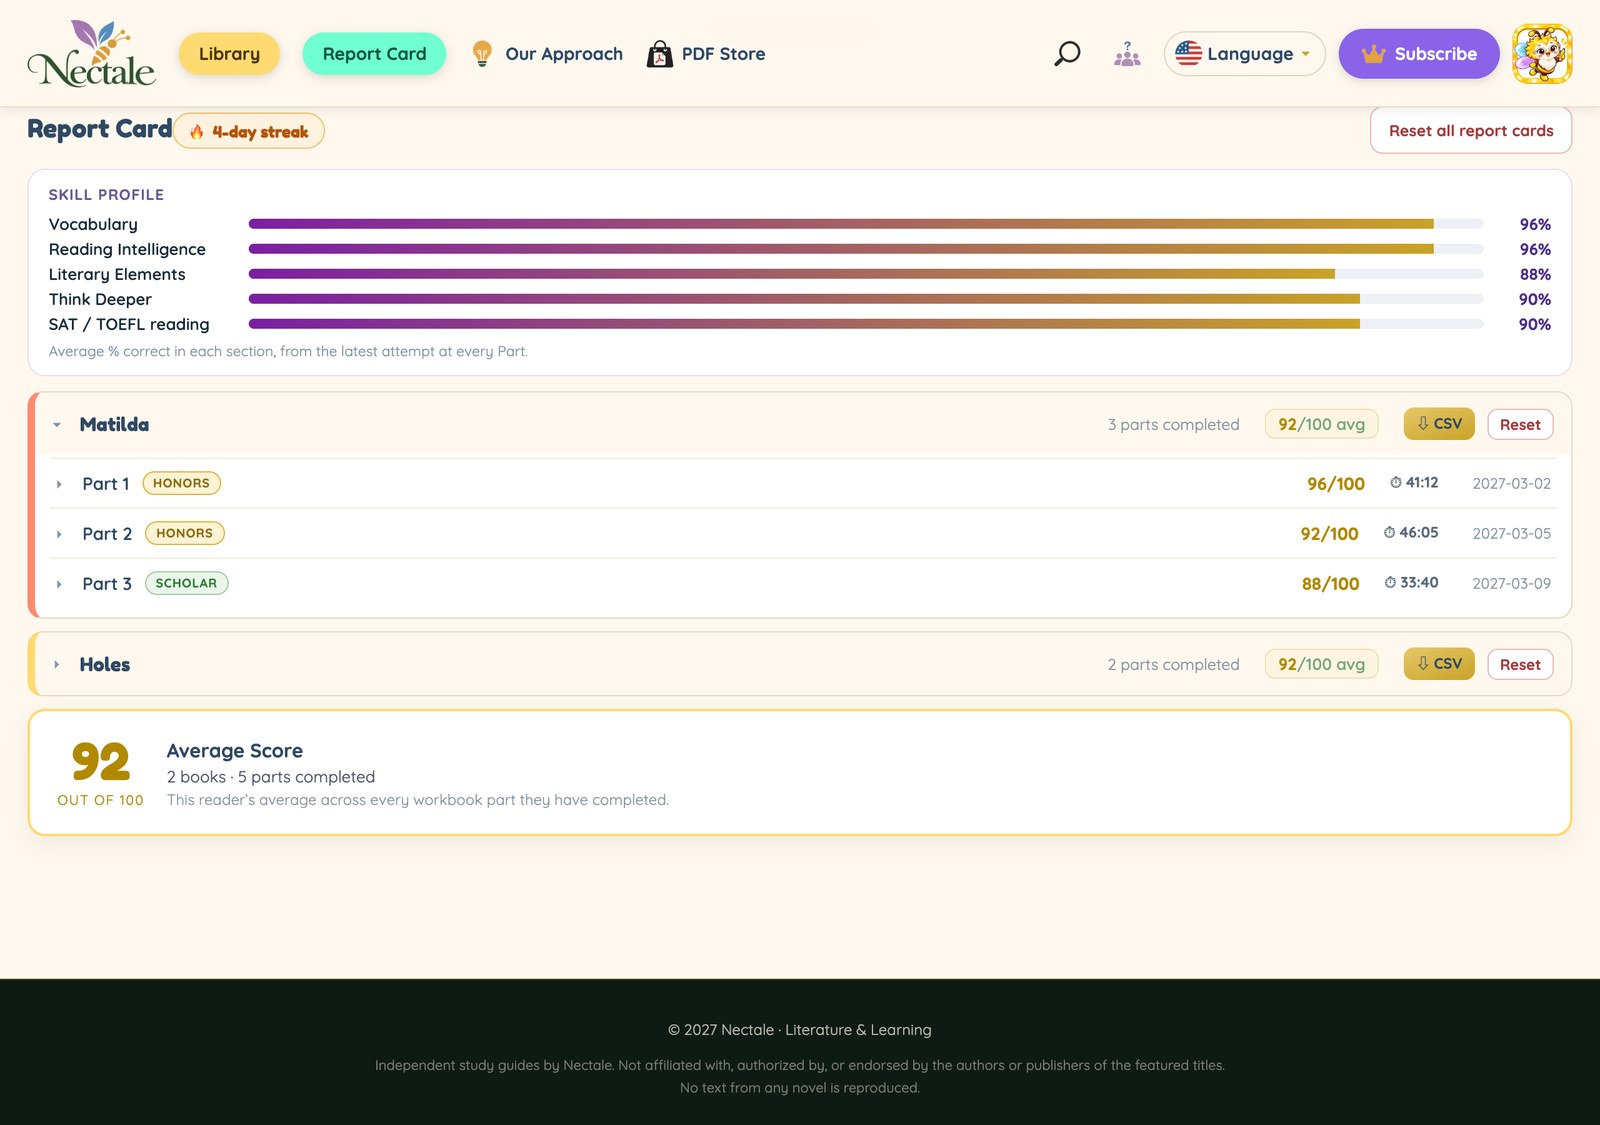Download Matilda CSV report

pos(1439,424)
